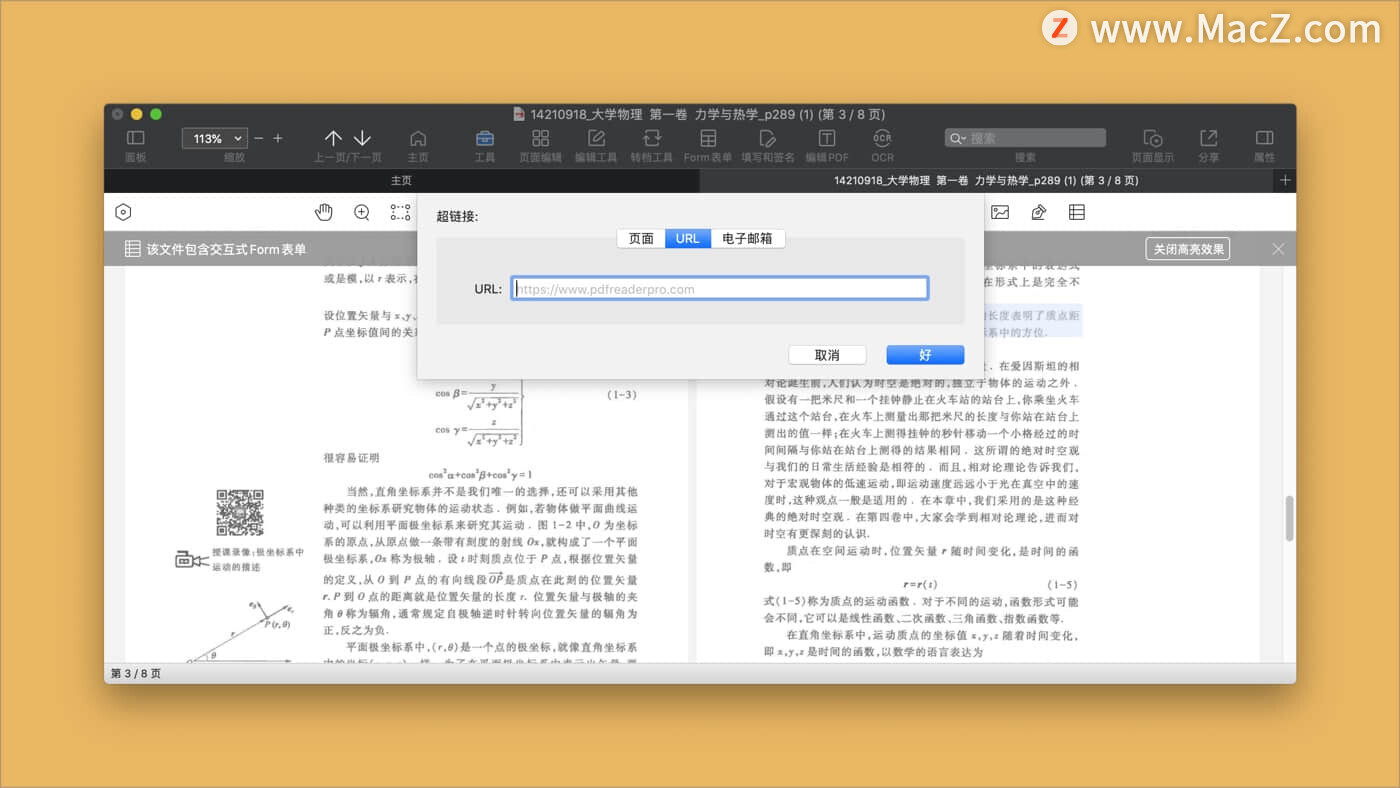Open 转档工具 conversion tool
Screen dimensions: 1400x788
[x=651, y=138]
